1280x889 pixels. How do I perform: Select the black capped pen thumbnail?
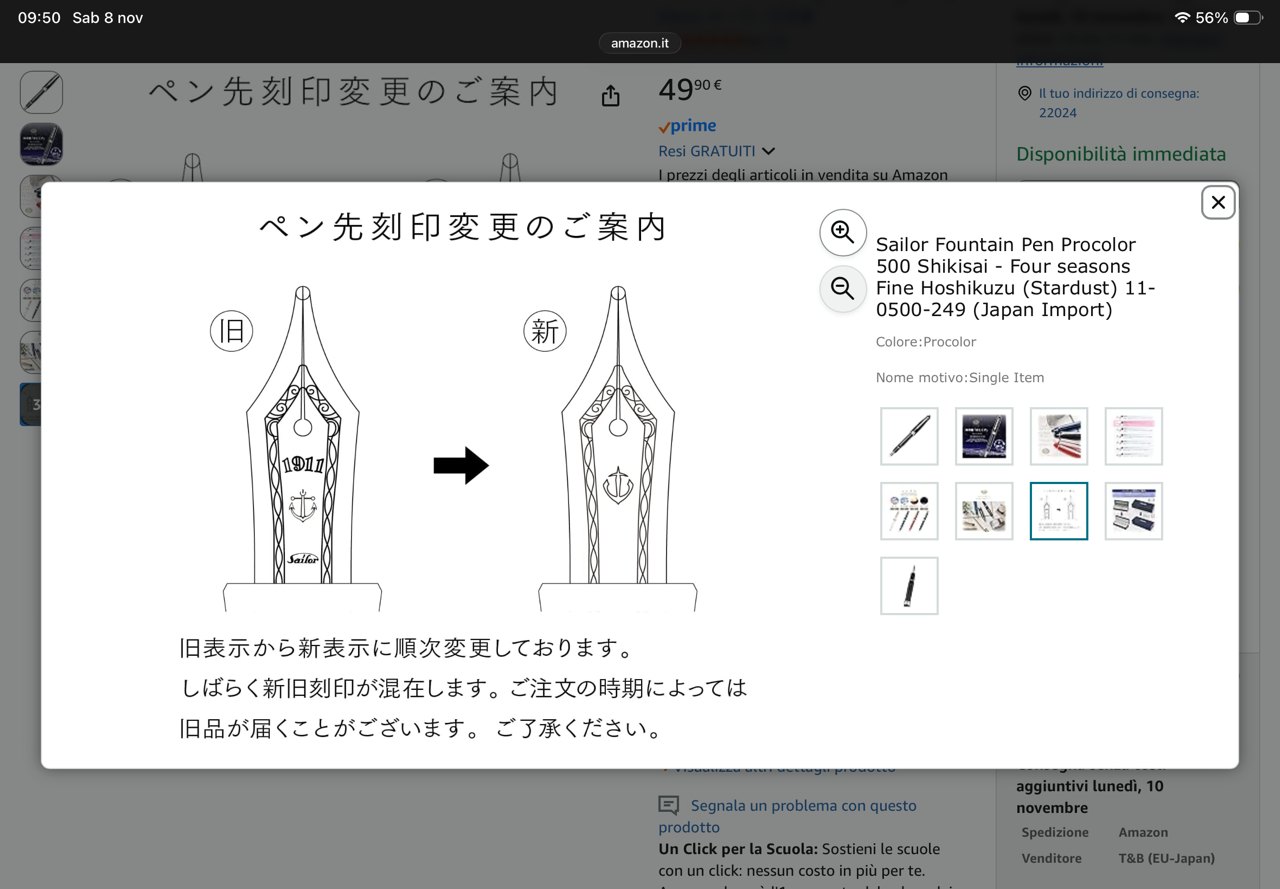click(909, 436)
